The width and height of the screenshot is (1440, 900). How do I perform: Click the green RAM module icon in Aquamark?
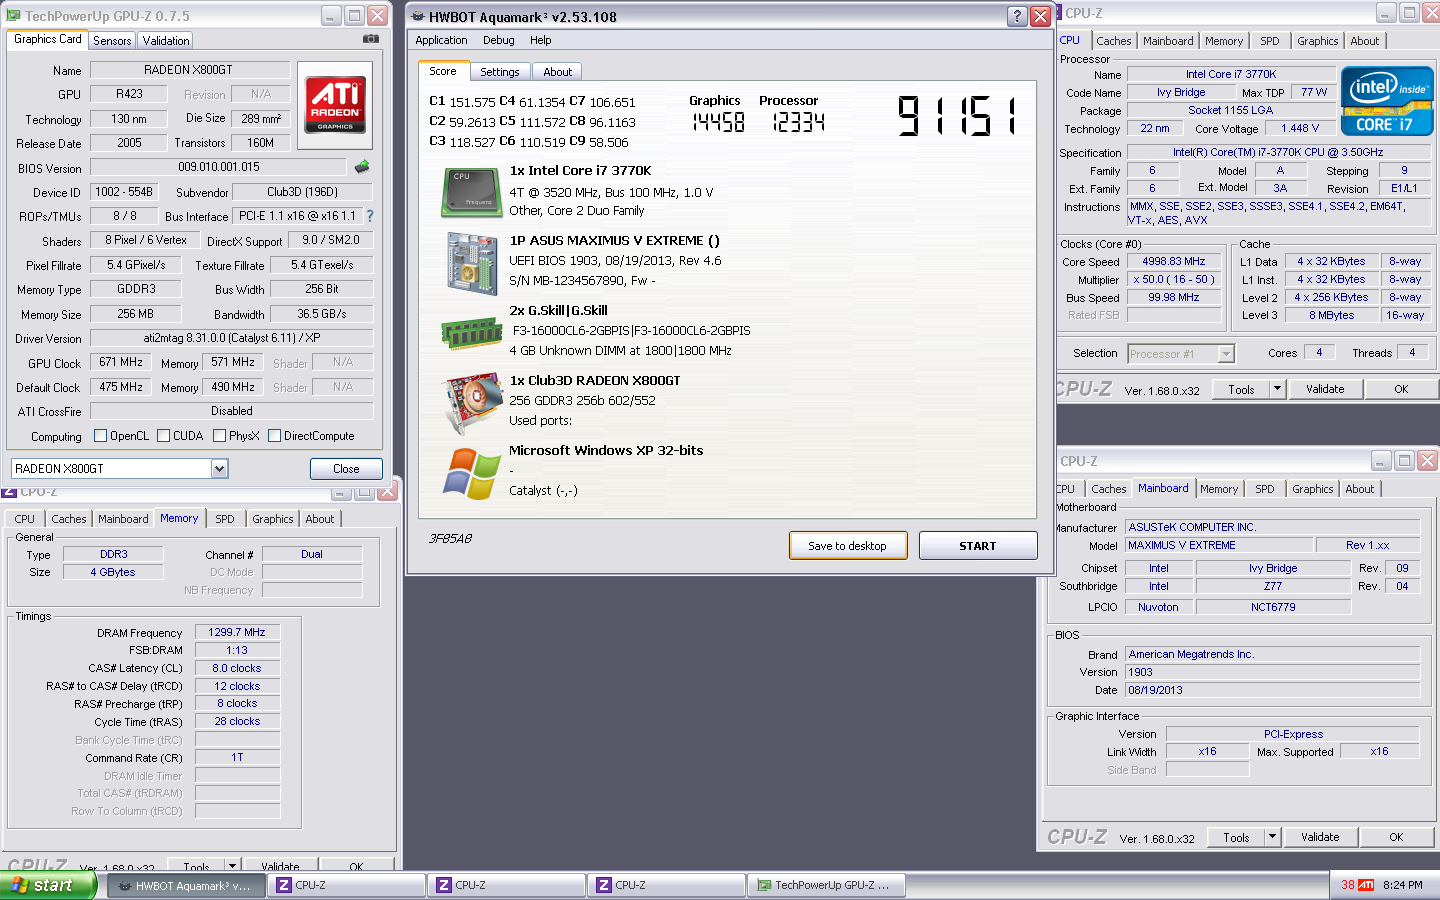click(x=471, y=333)
